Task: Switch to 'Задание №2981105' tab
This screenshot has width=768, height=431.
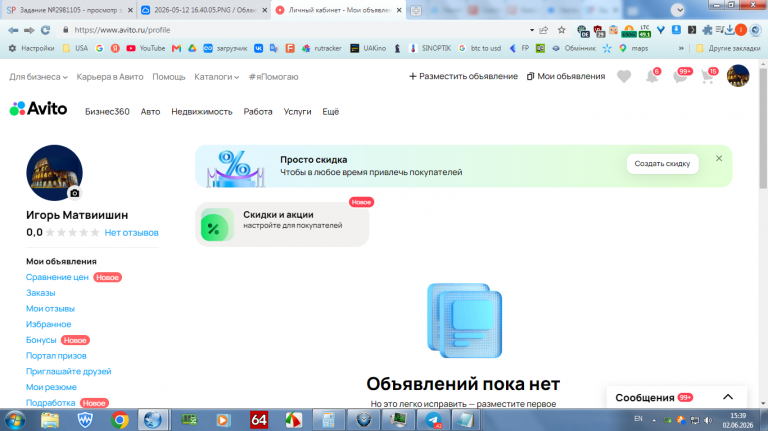Action: pos(69,10)
